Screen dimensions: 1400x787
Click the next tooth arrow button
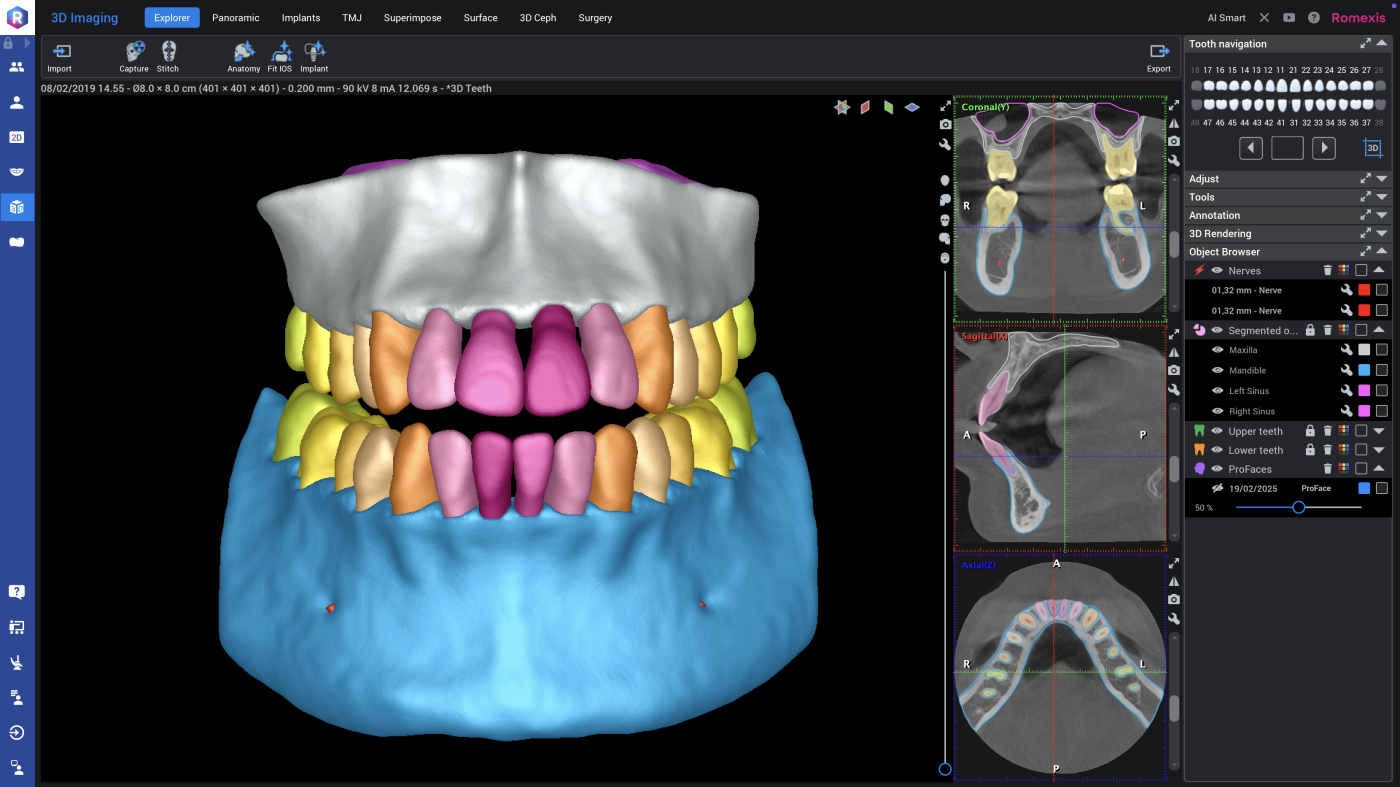(1323, 148)
